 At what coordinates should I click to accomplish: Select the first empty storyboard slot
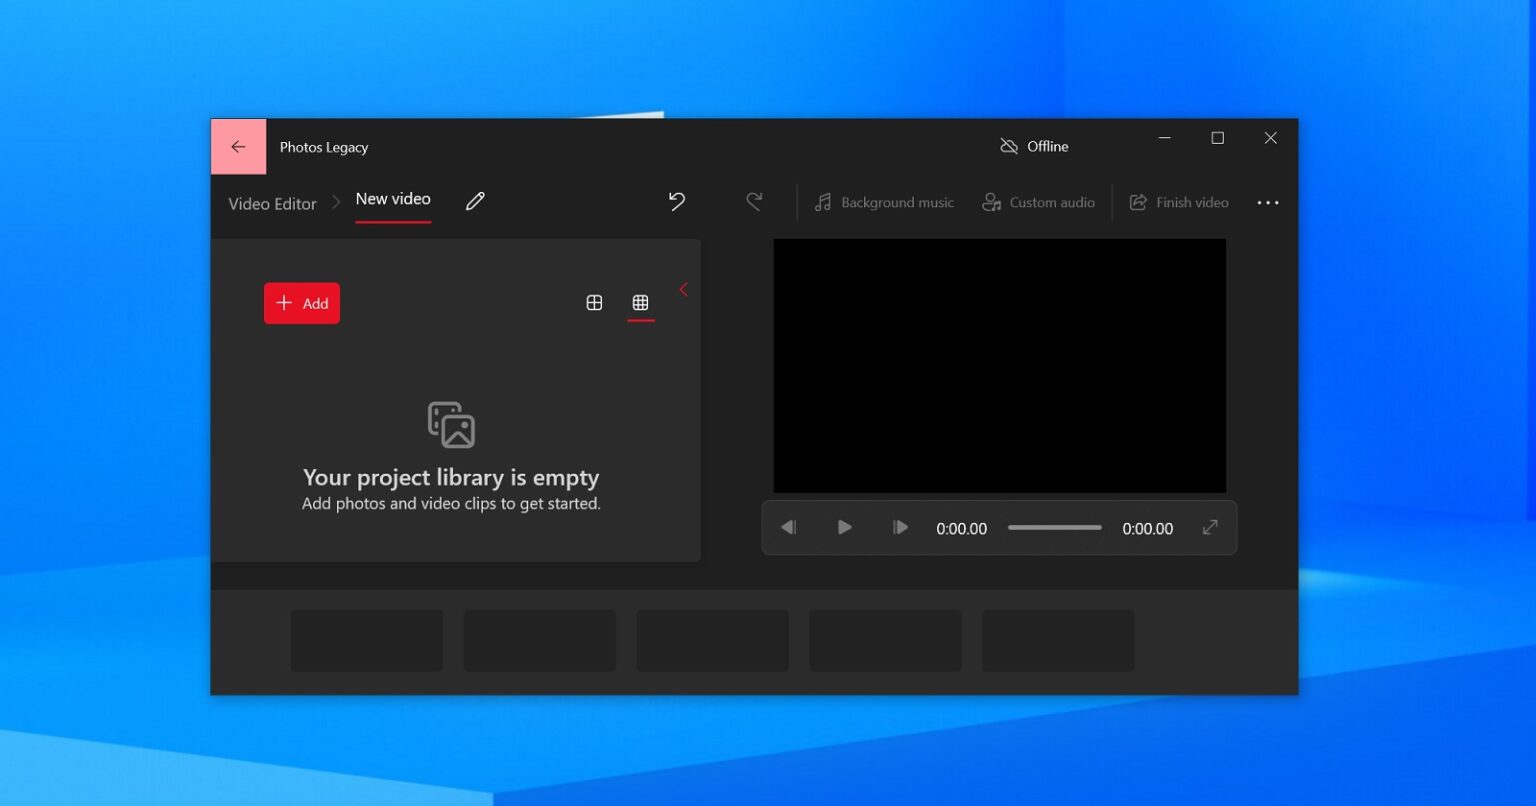coord(366,640)
